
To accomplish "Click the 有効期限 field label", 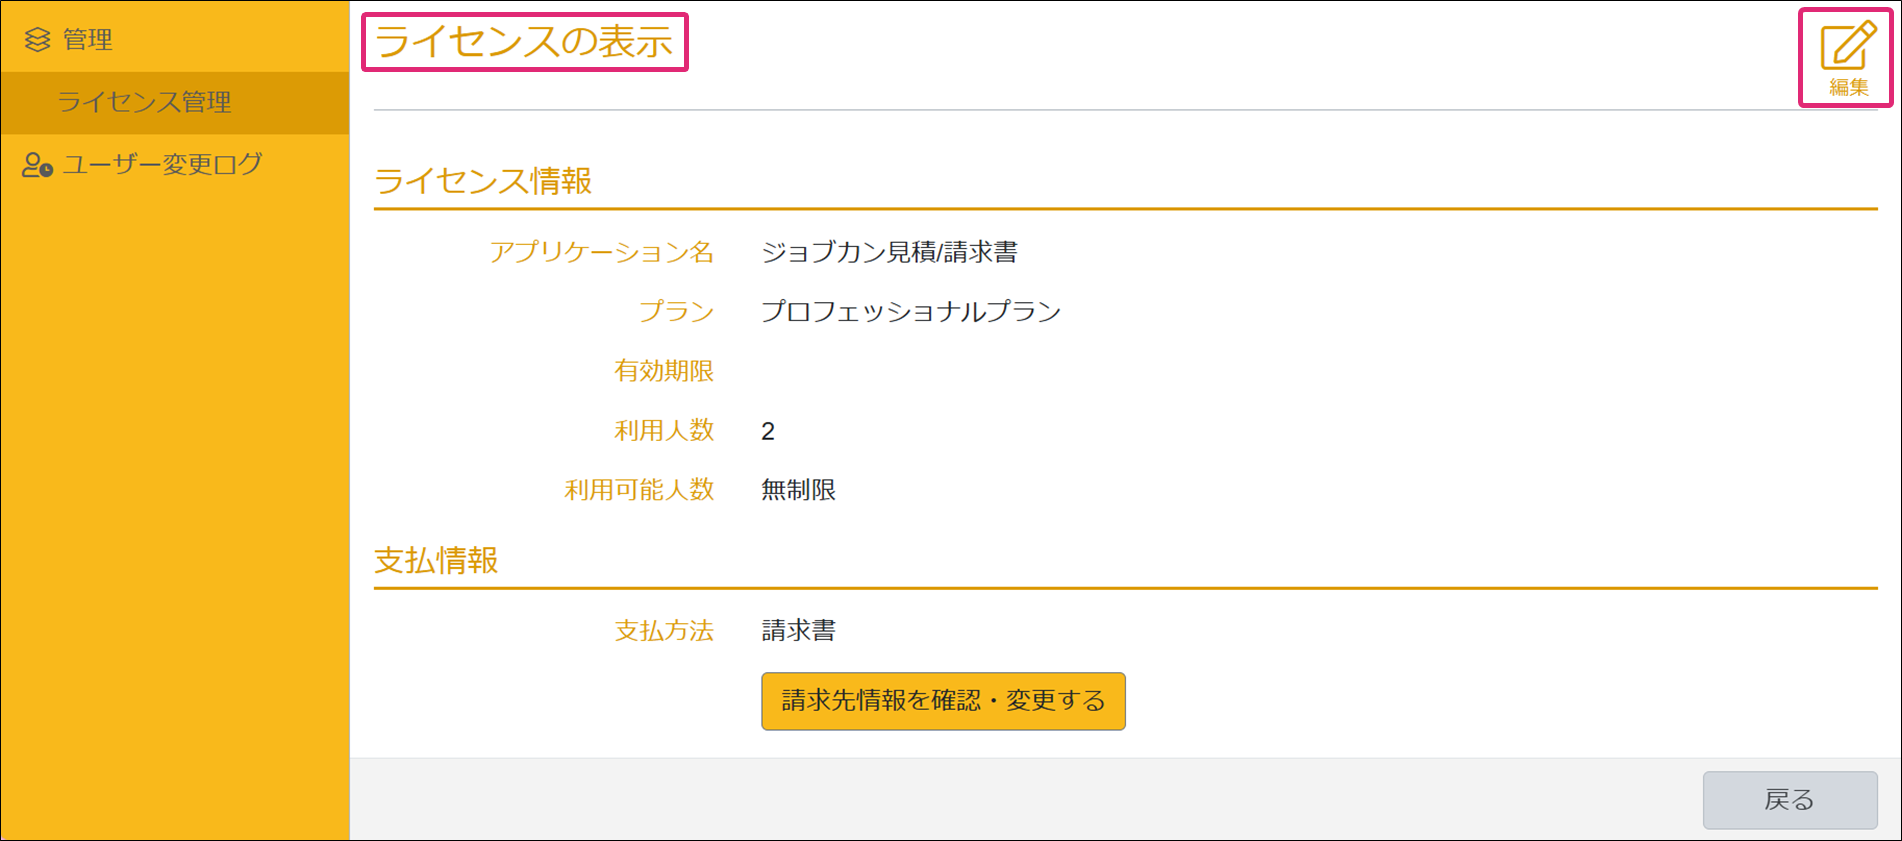I will tap(663, 371).
